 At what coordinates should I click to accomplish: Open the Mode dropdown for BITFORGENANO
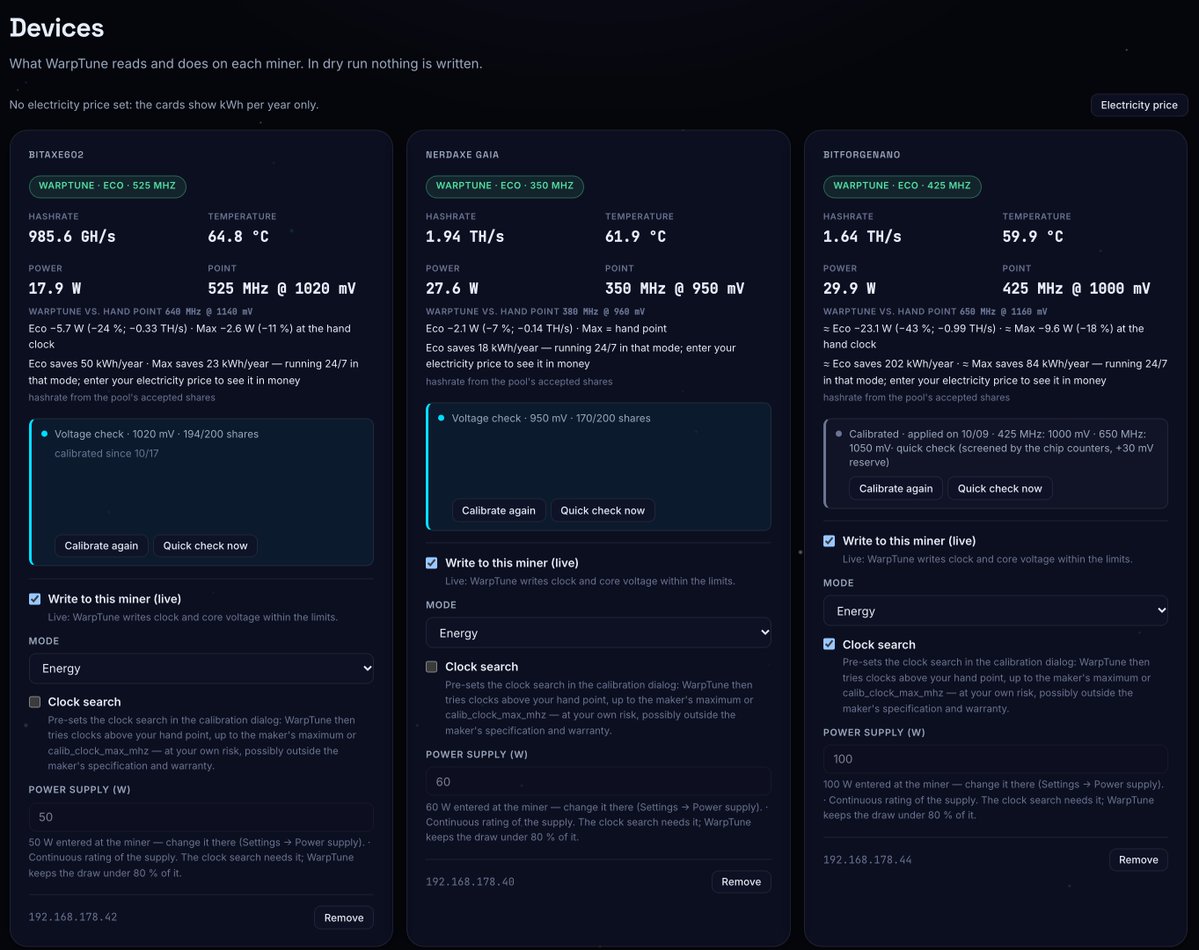pos(995,610)
